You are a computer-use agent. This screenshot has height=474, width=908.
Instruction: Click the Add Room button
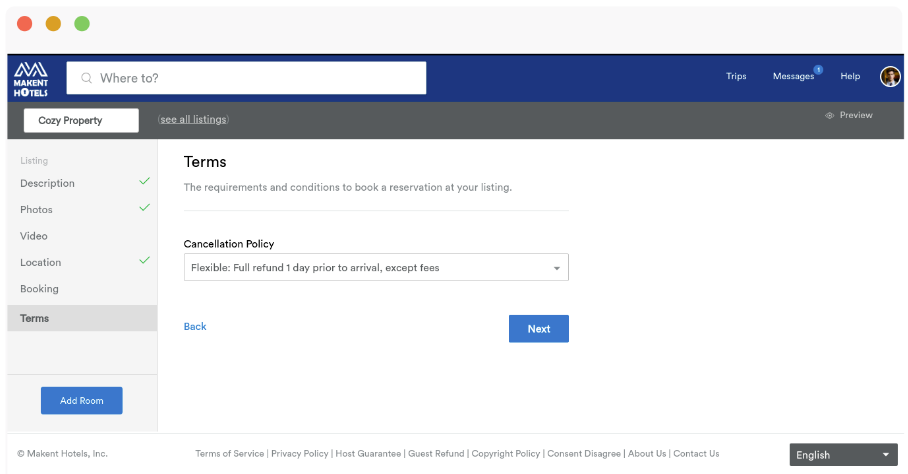(x=82, y=400)
